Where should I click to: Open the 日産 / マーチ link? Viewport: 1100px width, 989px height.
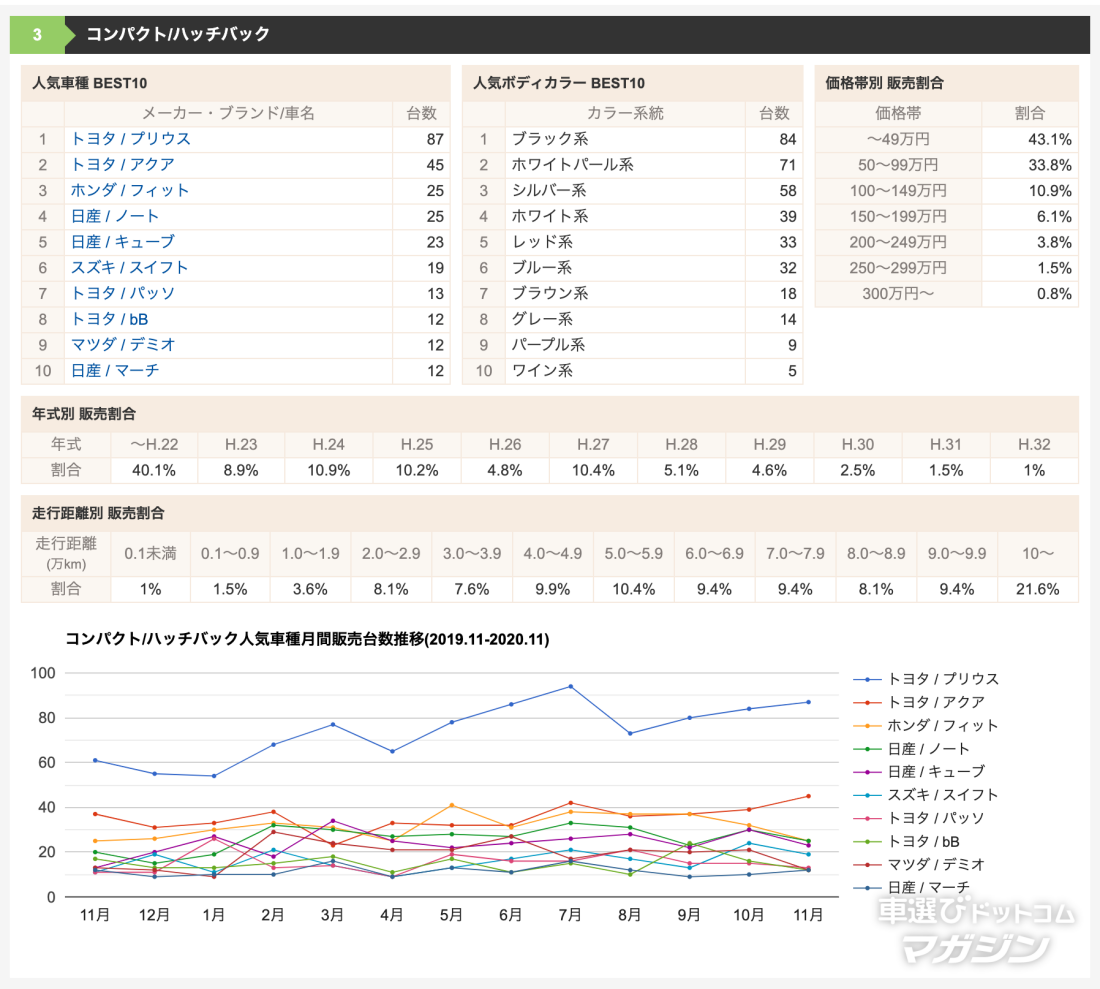(115, 370)
